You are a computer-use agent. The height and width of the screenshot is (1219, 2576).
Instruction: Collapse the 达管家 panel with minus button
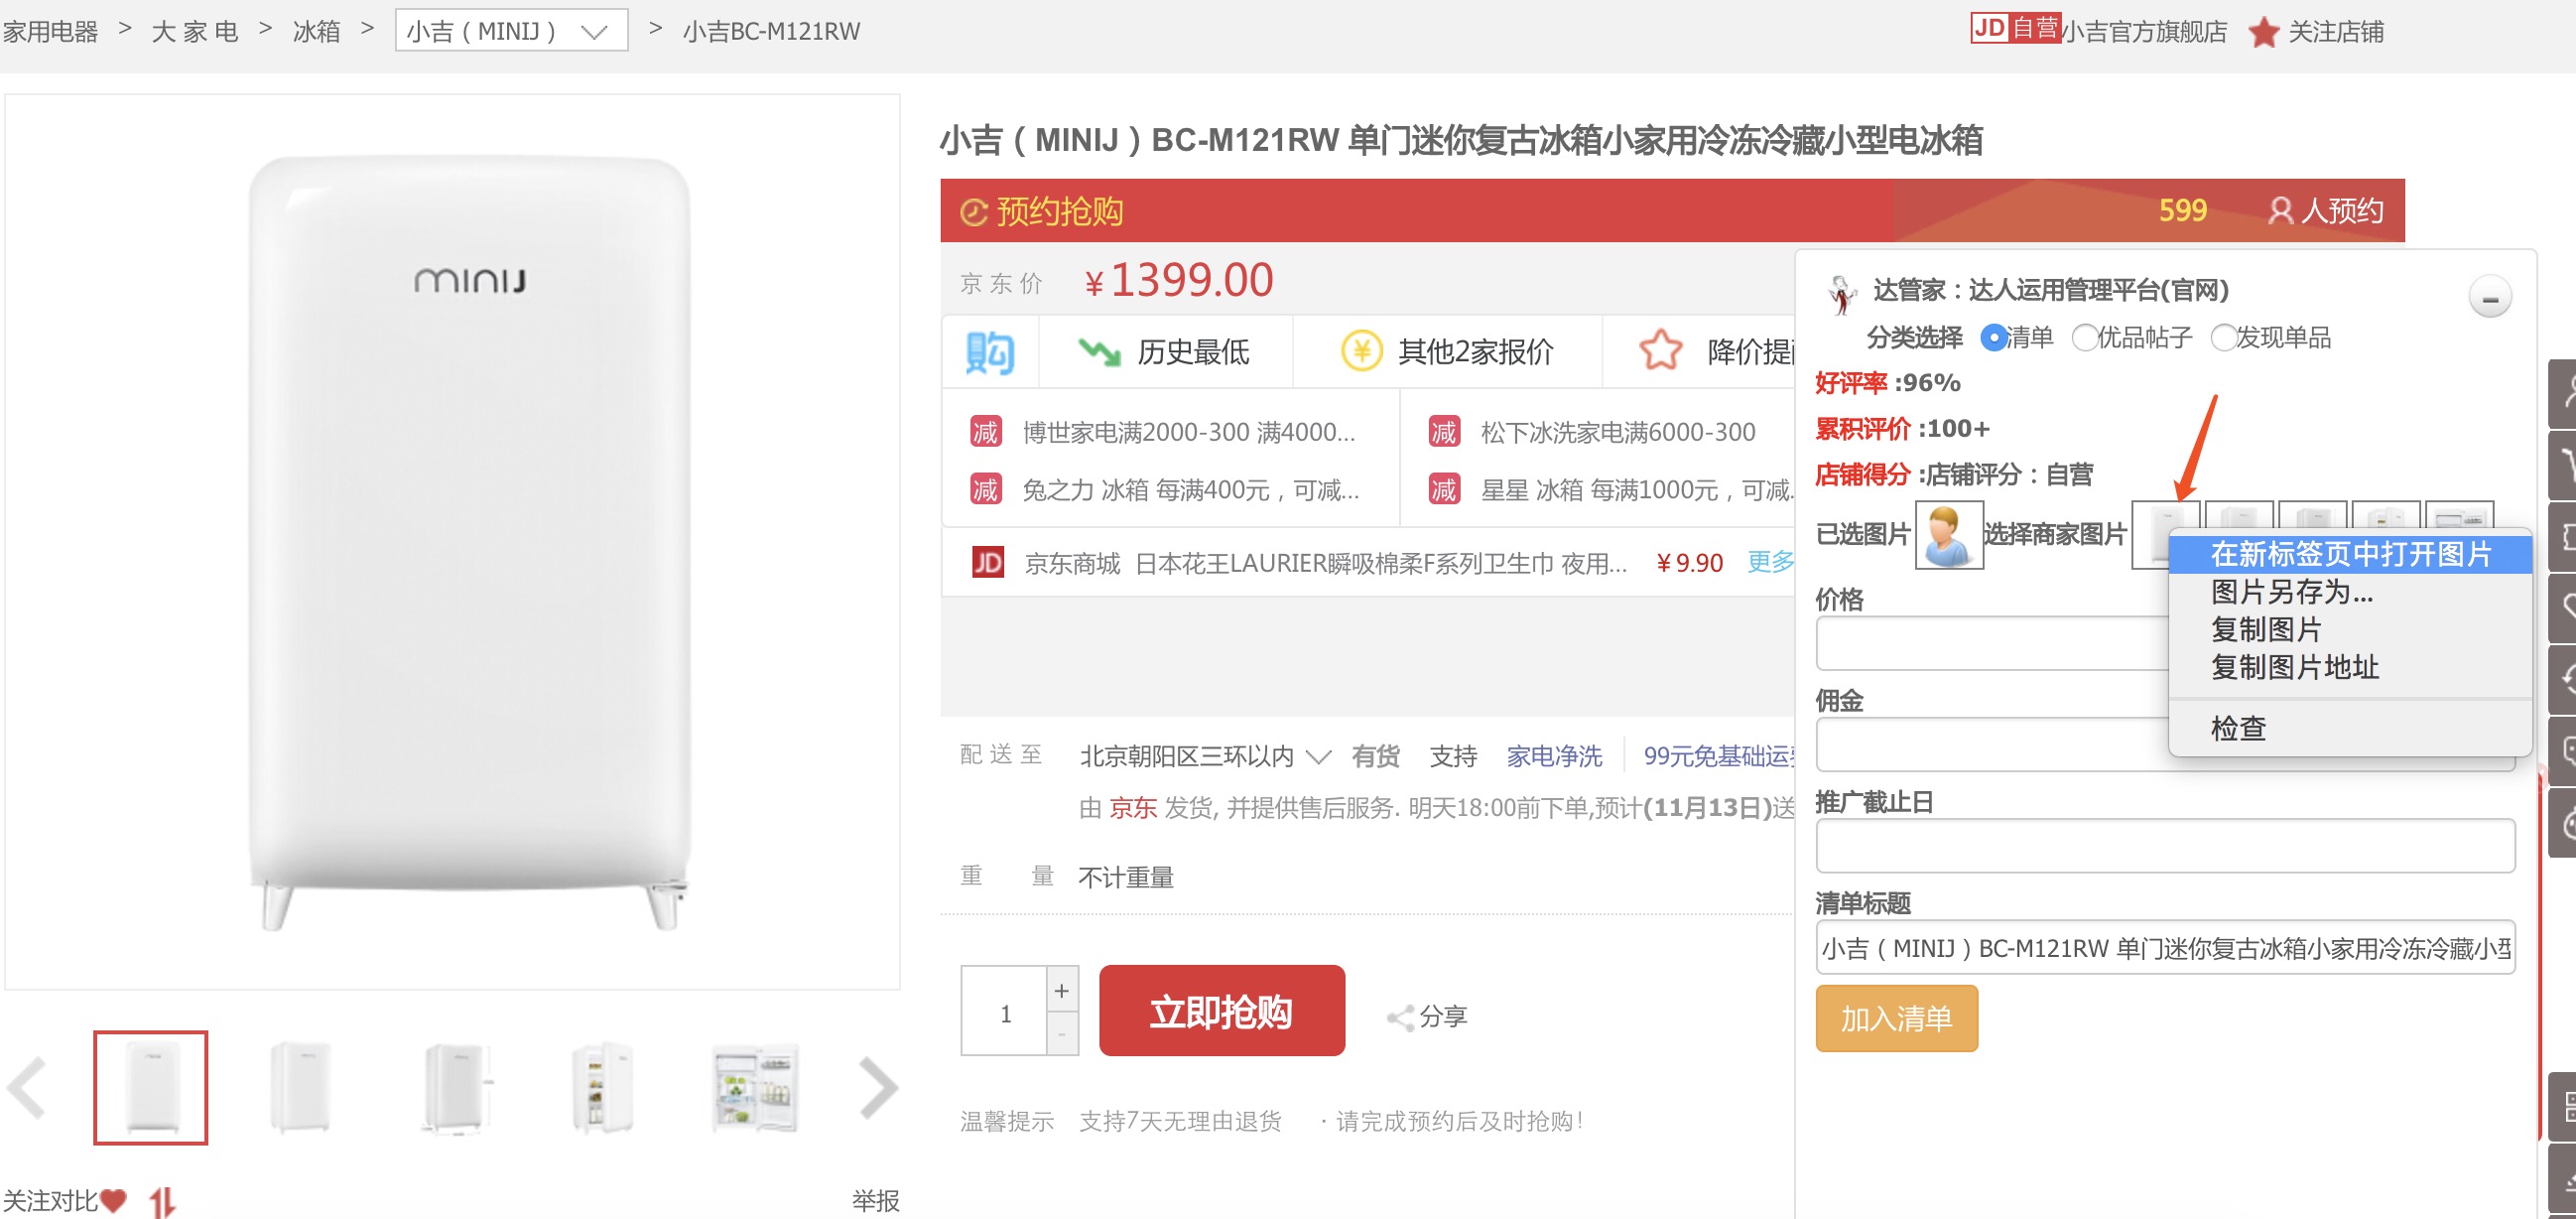[2489, 298]
